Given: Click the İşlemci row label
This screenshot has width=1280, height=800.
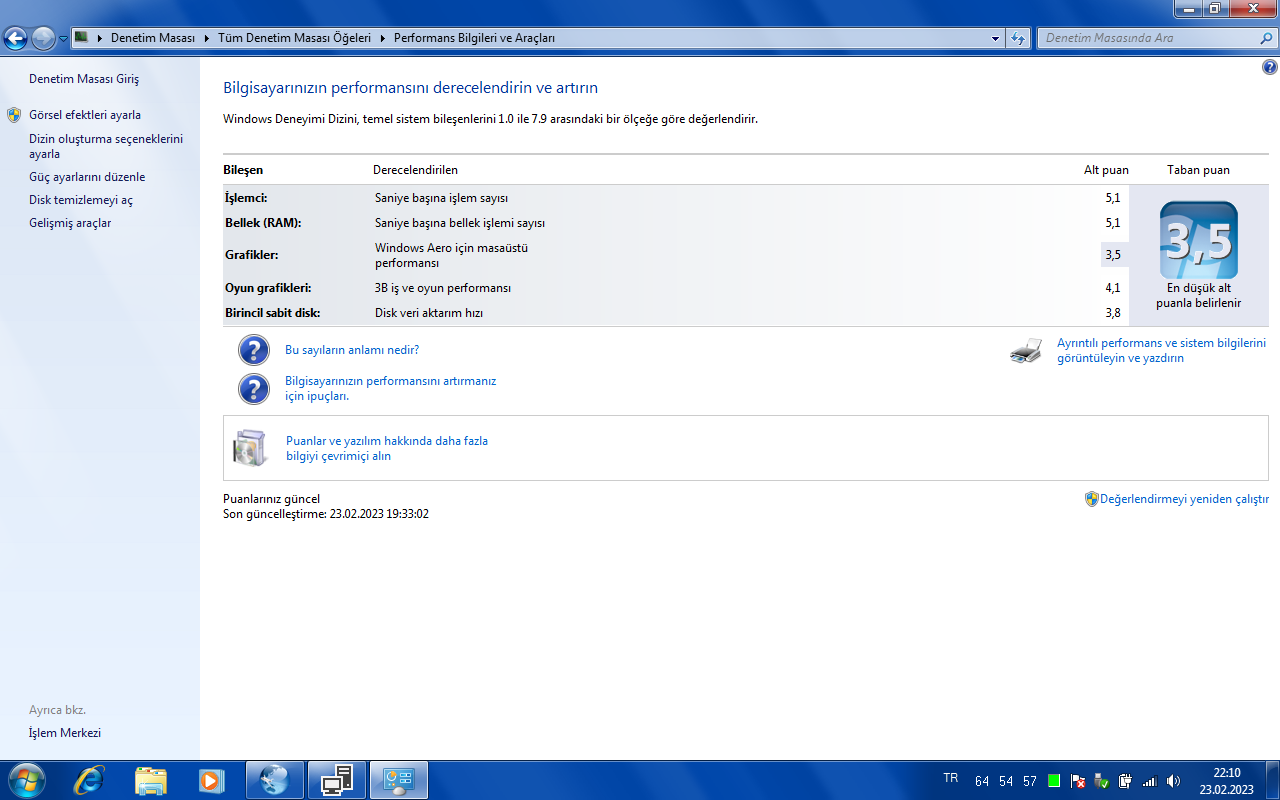Looking at the screenshot, I should [x=246, y=198].
